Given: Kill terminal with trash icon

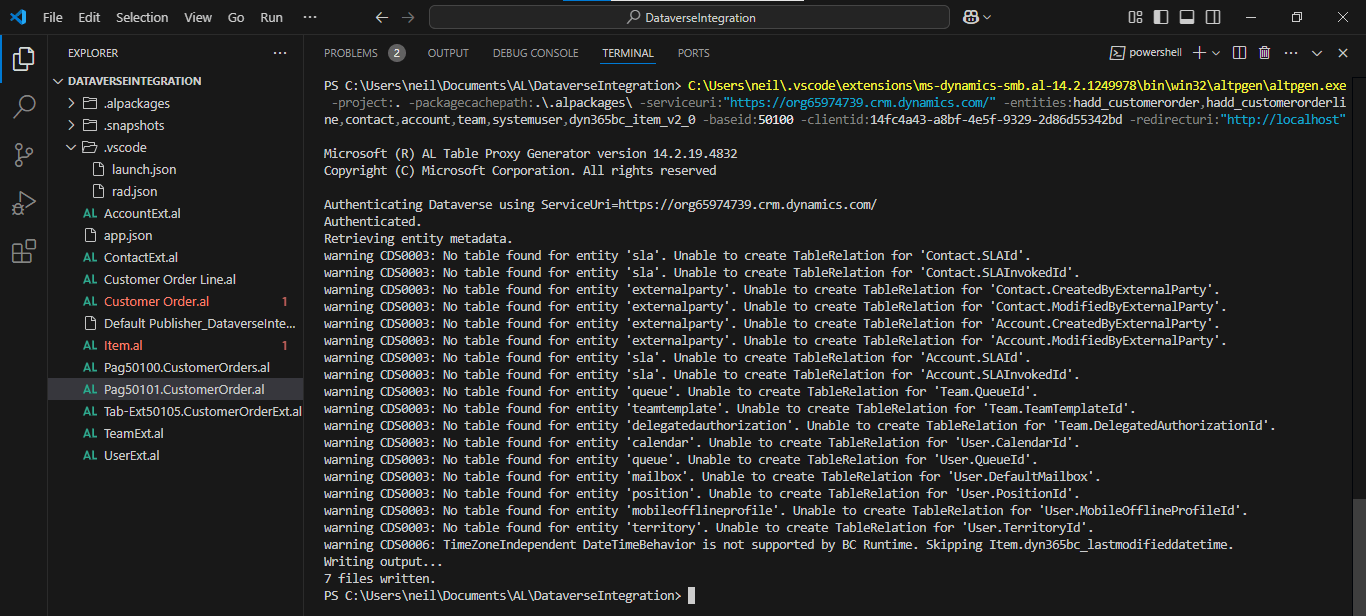Looking at the screenshot, I should [x=1264, y=53].
